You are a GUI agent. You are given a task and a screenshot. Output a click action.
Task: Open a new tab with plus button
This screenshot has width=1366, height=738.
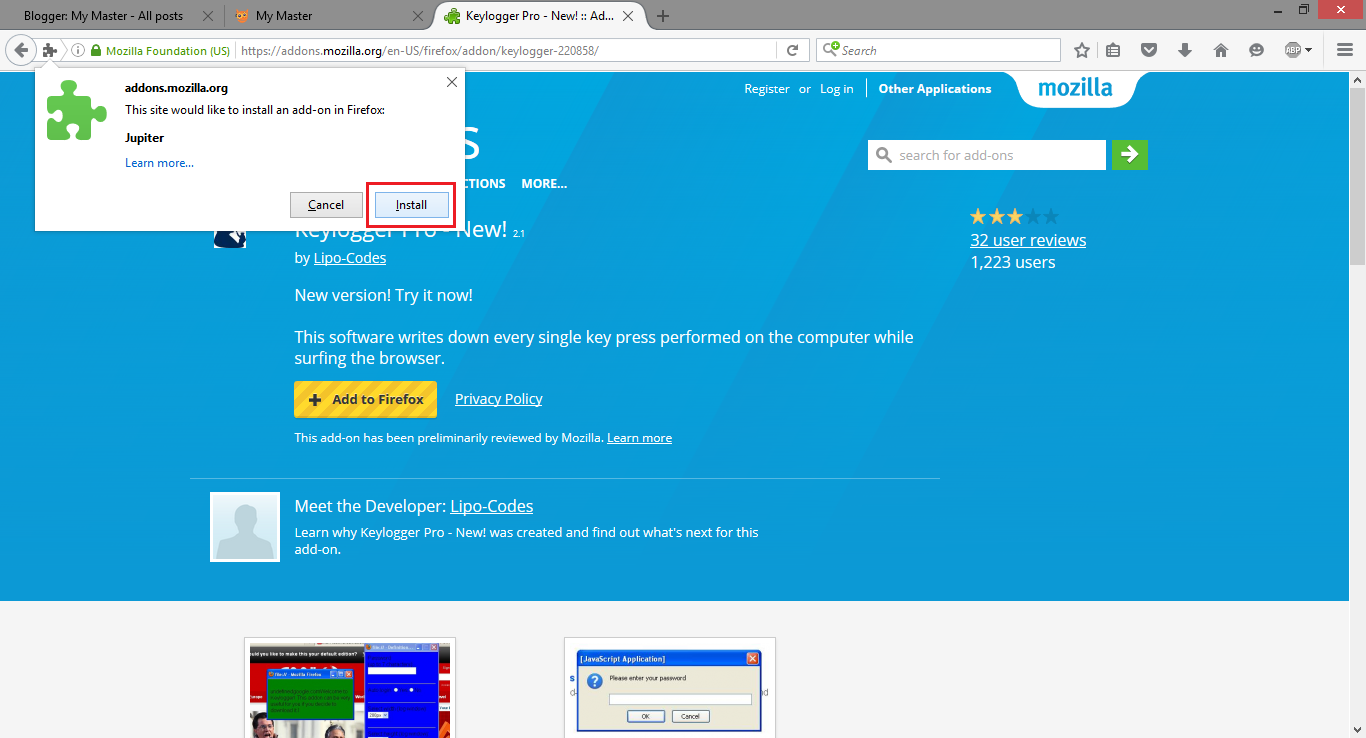tap(663, 16)
